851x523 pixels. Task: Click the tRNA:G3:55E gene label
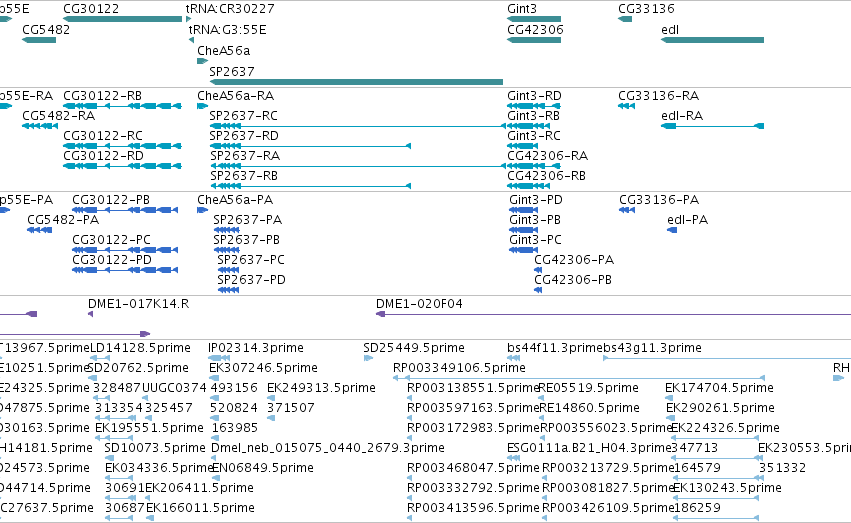click(227, 29)
